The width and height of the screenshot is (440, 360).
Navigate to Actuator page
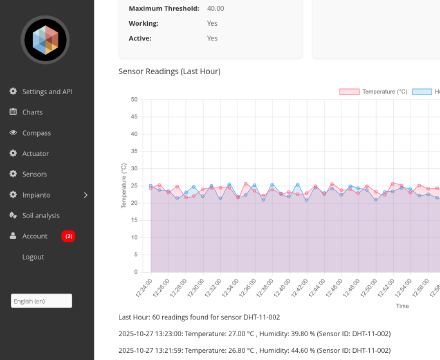35,154
